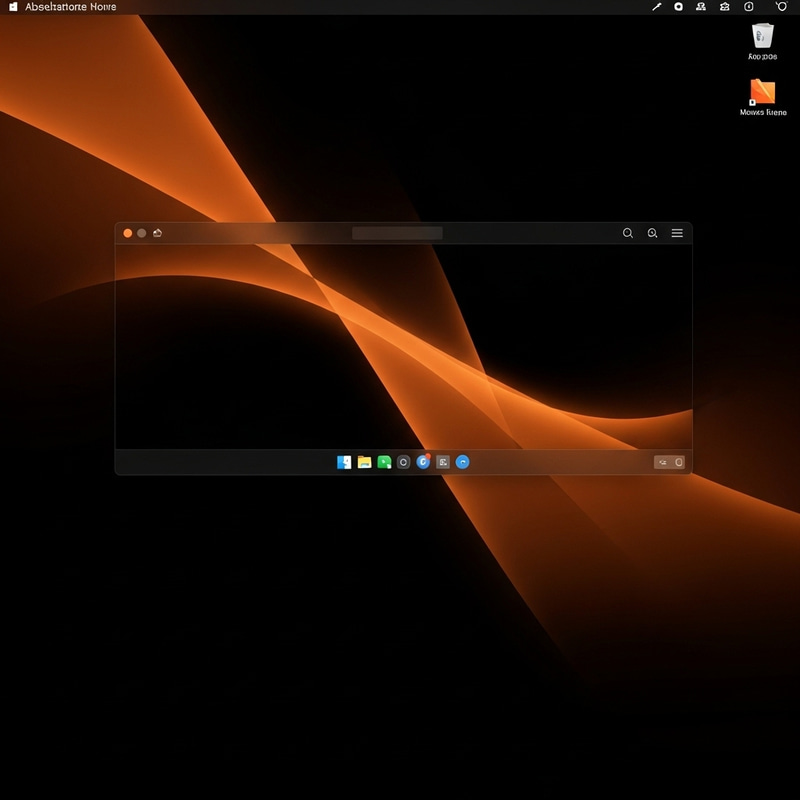The height and width of the screenshot is (800, 800).
Task: Open the blue browser icon in the dock
Action: [x=462, y=462]
